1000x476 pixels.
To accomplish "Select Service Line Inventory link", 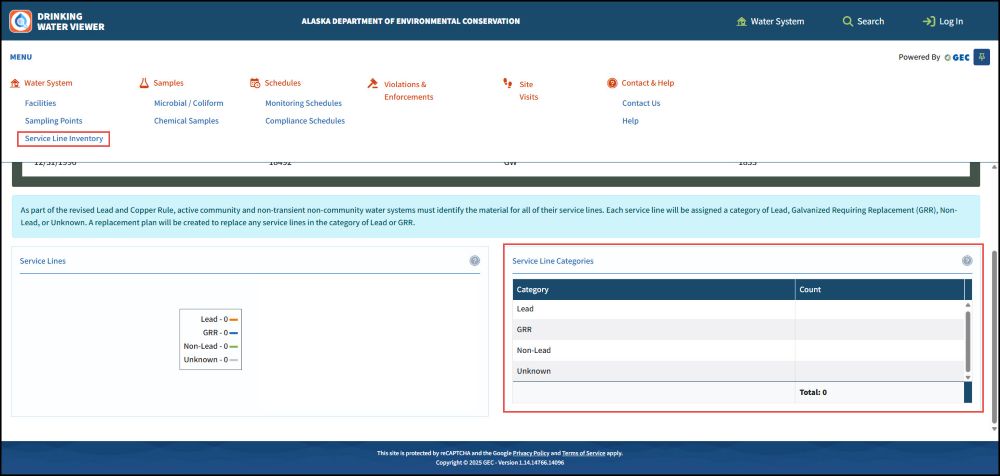I will tap(64, 138).
